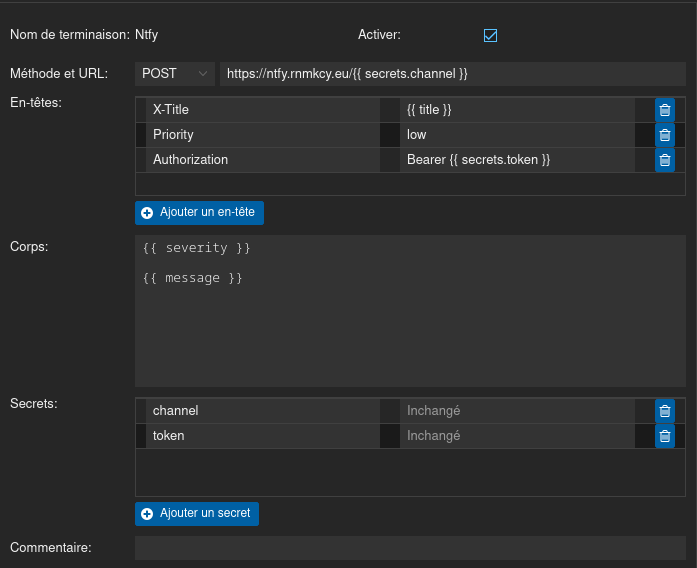Edit the low priority value cell

pyautogui.click(x=517, y=135)
